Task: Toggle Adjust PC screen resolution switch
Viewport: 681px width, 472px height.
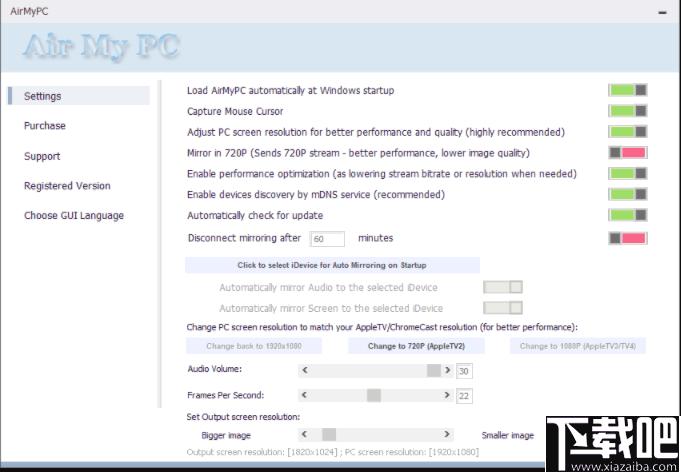Action: tap(628, 132)
